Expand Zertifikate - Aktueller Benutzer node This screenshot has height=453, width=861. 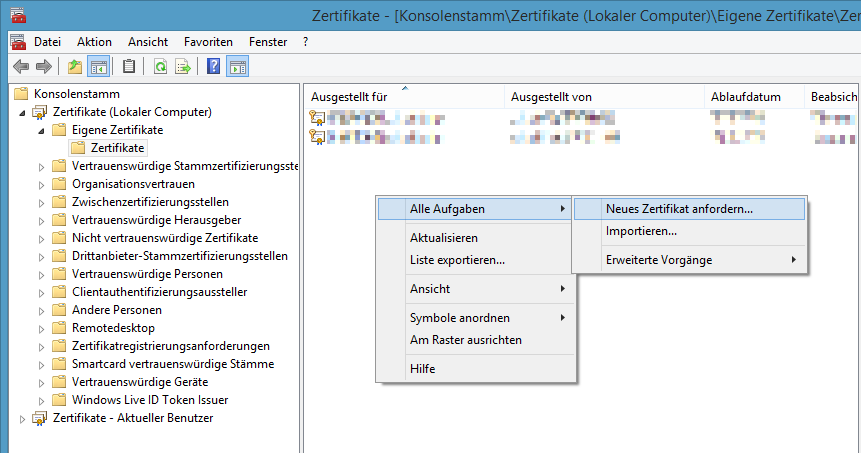[x=23, y=418]
